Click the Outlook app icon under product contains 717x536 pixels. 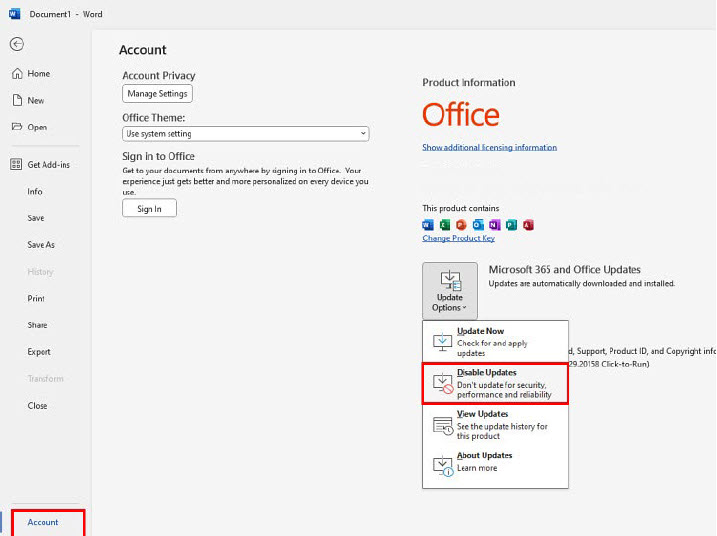point(478,225)
